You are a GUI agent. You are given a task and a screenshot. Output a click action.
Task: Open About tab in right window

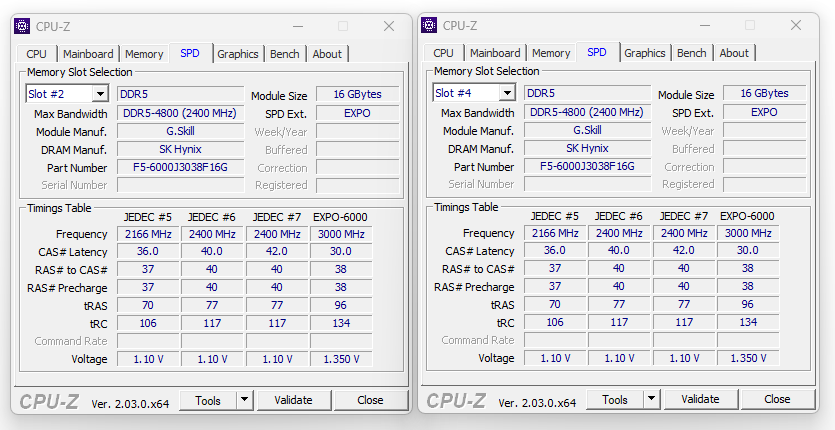pos(734,53)
